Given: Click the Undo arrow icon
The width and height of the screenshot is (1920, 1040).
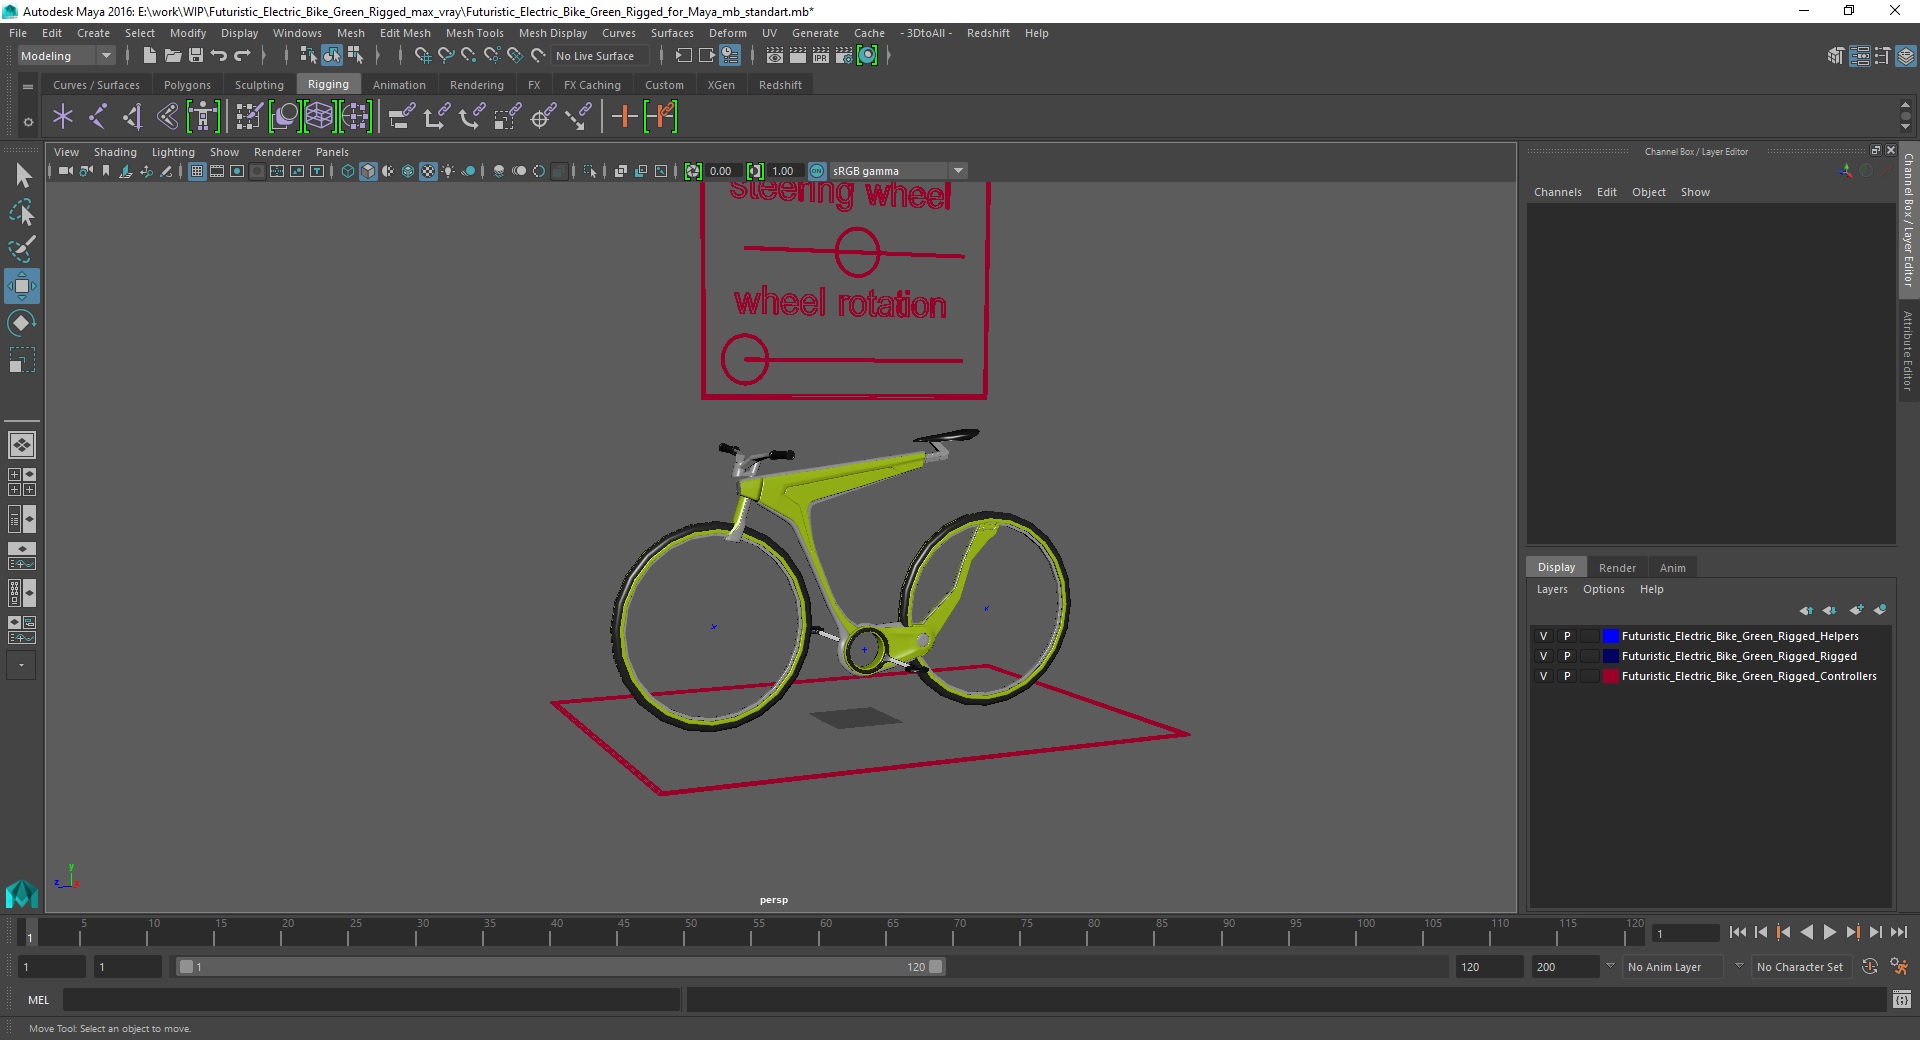Looking at the screenshot, I should point(219,56).
